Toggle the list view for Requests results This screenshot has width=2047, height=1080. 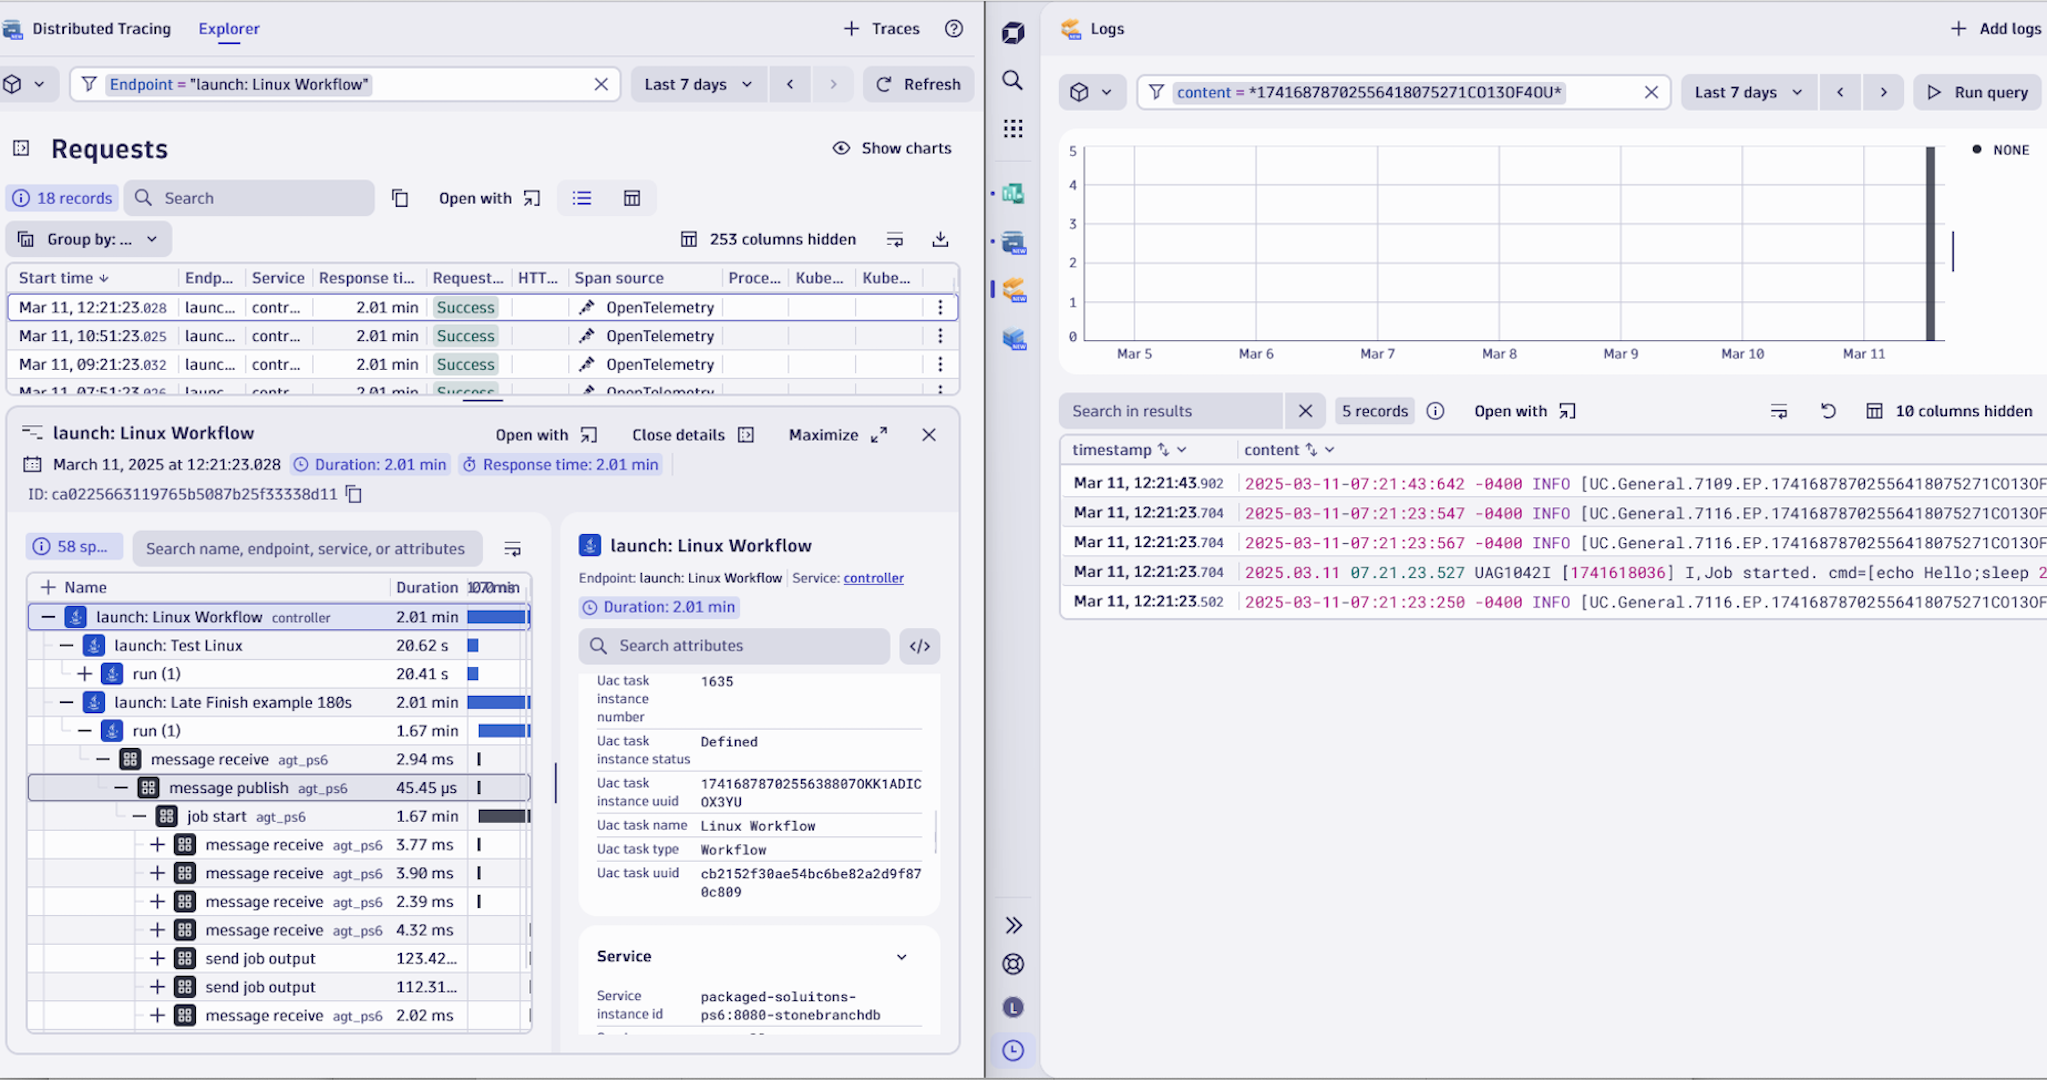582,197
